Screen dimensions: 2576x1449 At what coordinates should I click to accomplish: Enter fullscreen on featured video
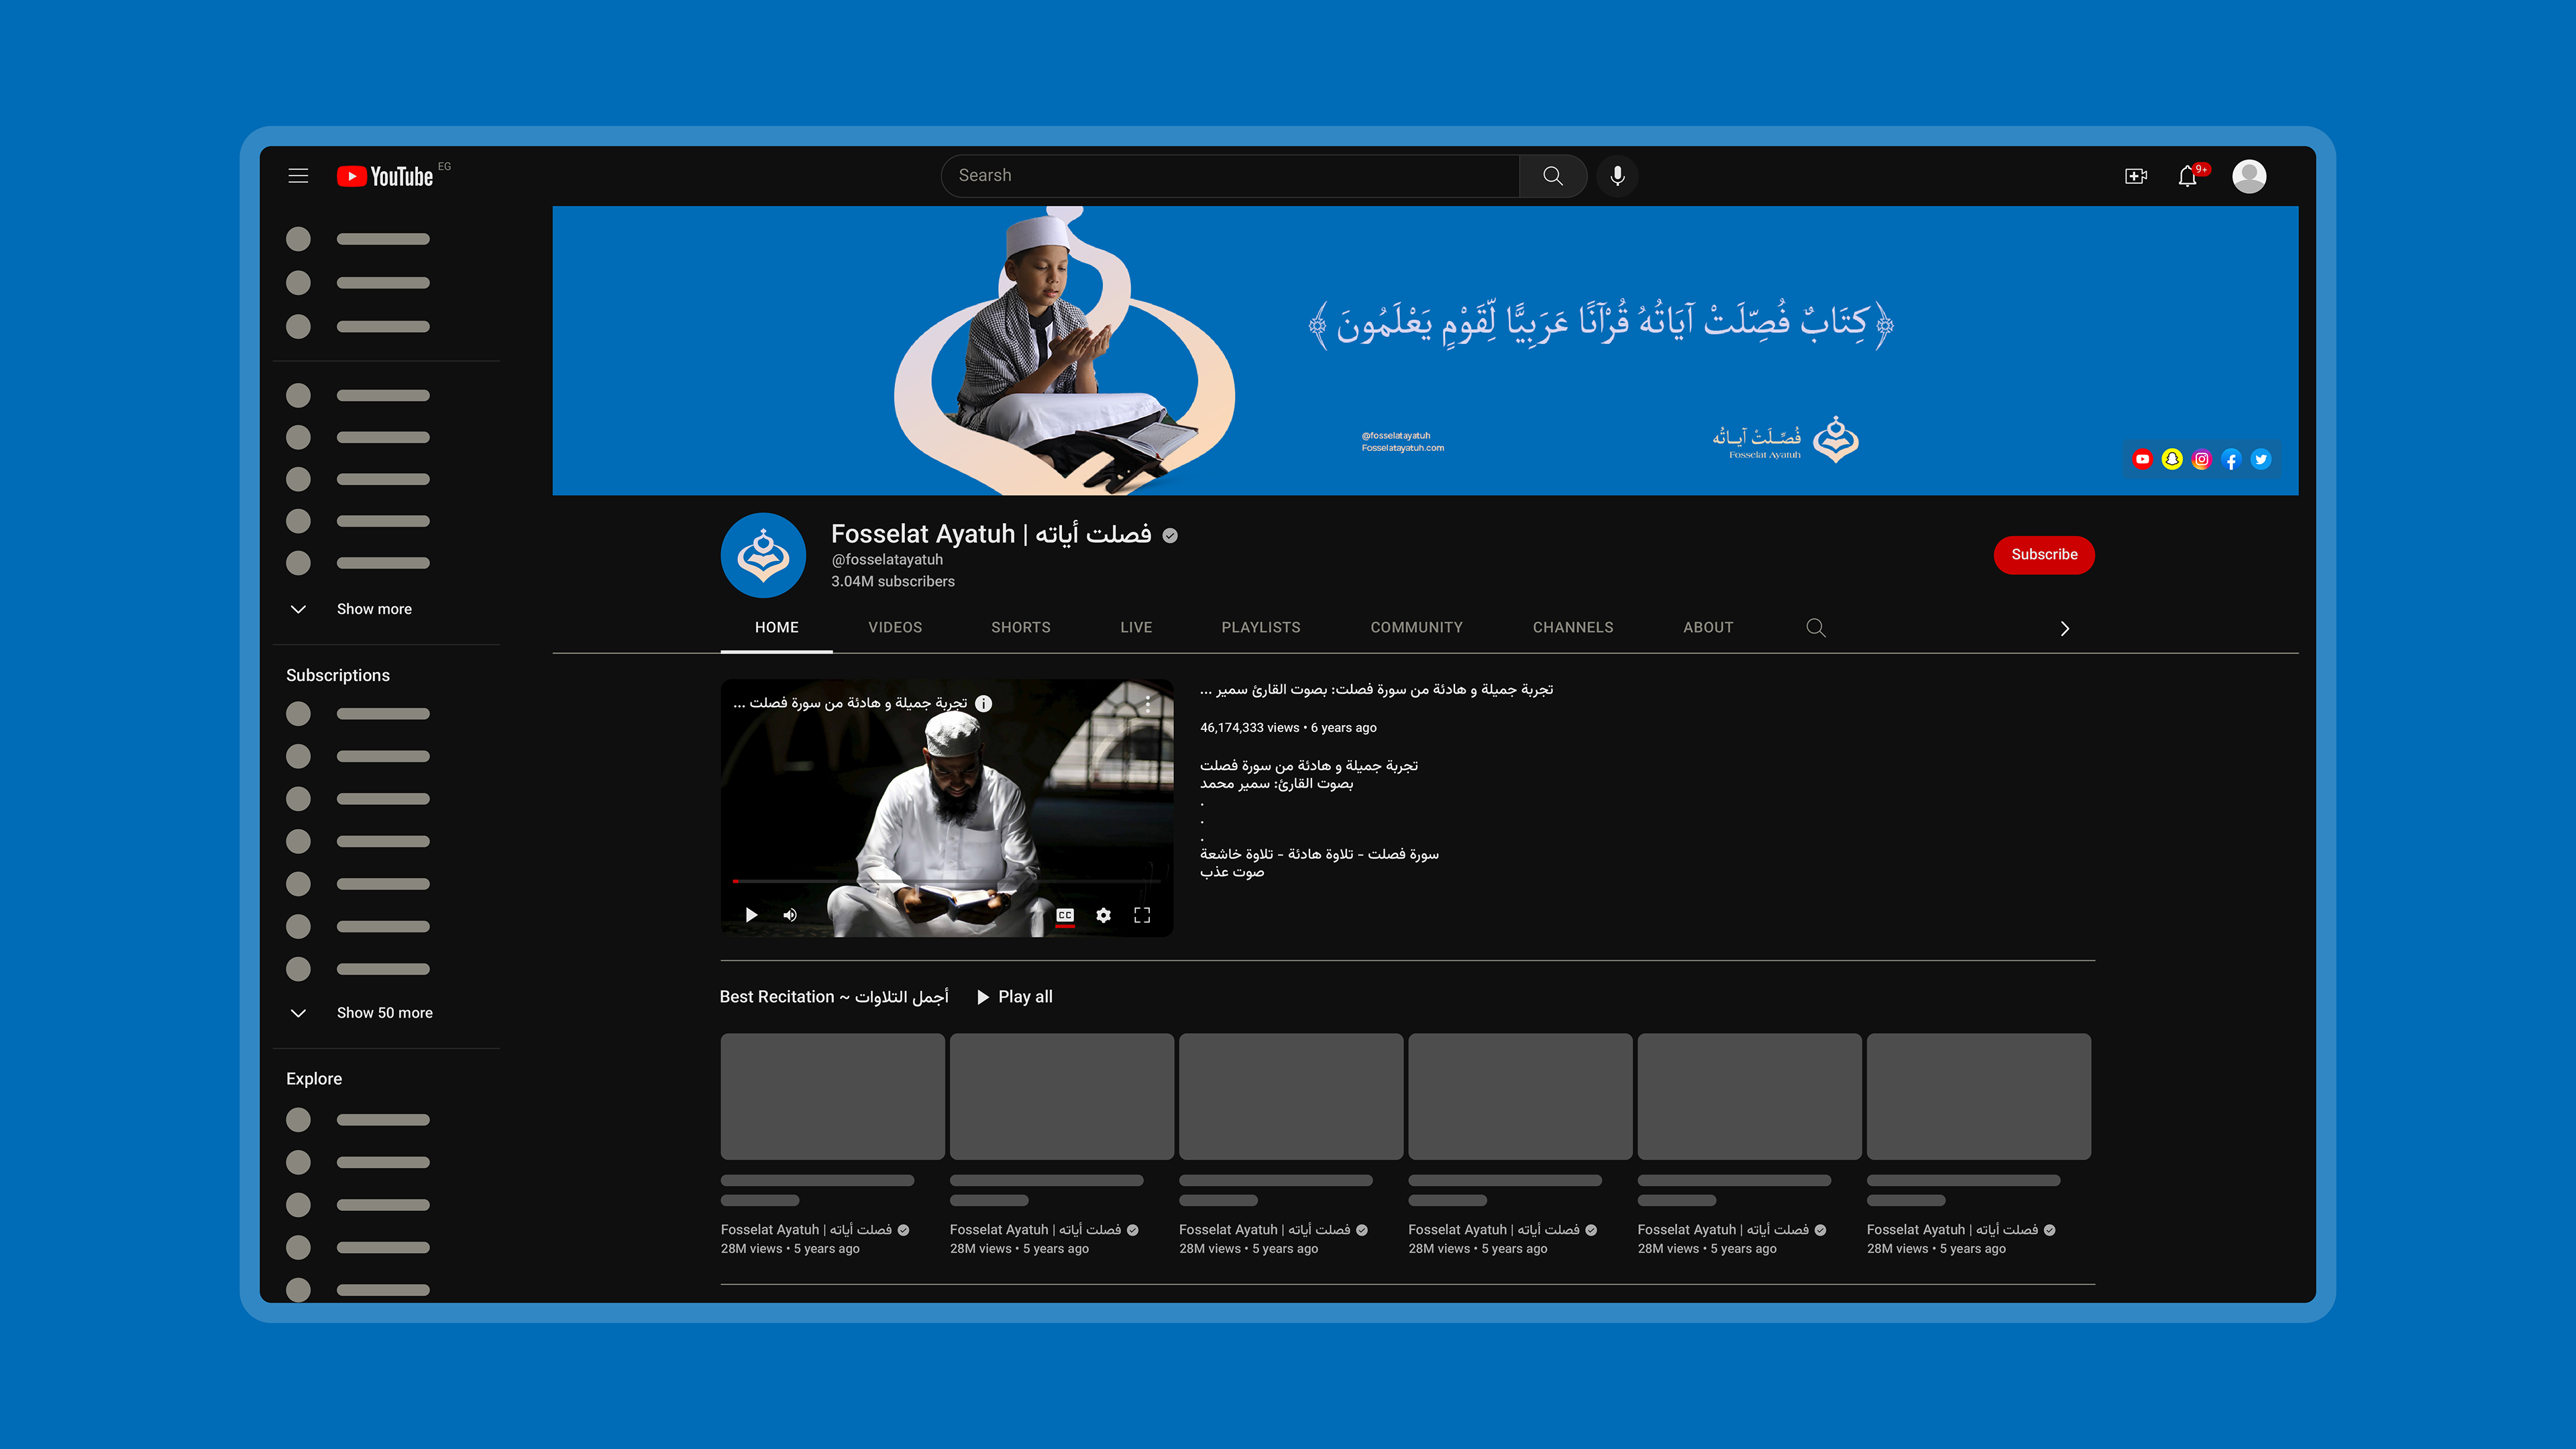[1142, 915]
